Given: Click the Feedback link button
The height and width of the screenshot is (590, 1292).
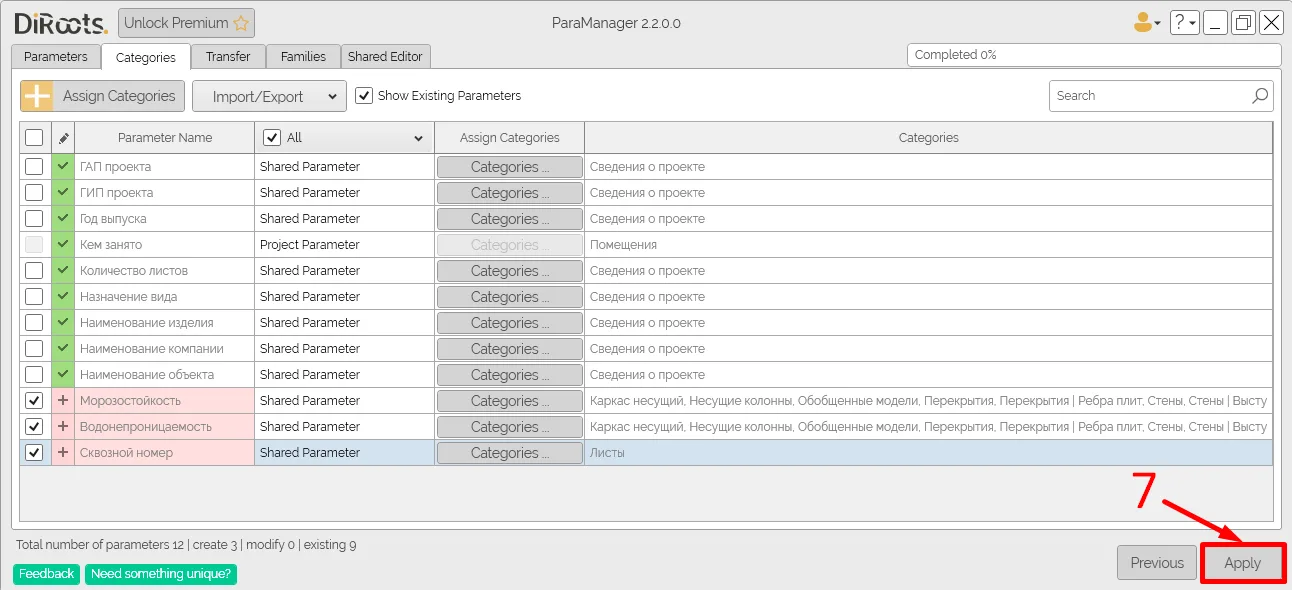Looking at the screenshot, I should pos(46,574).
